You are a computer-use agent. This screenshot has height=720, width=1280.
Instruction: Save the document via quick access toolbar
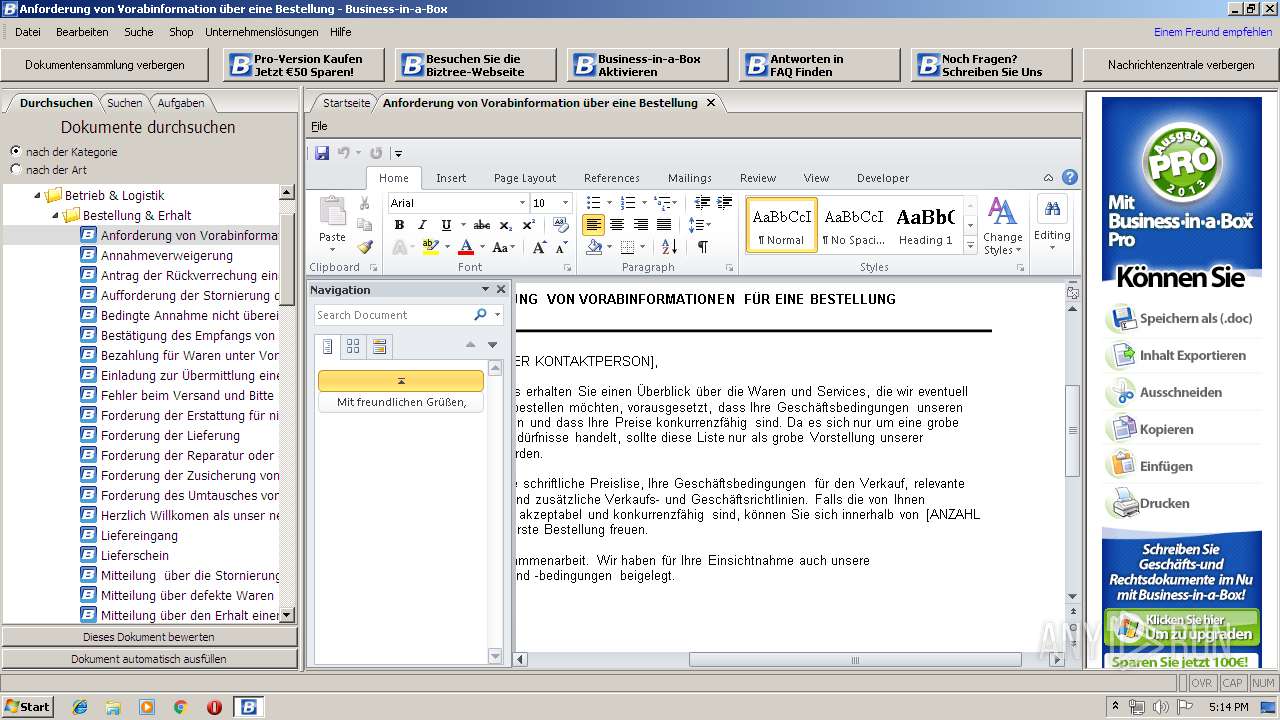click(x=322, y=153)
